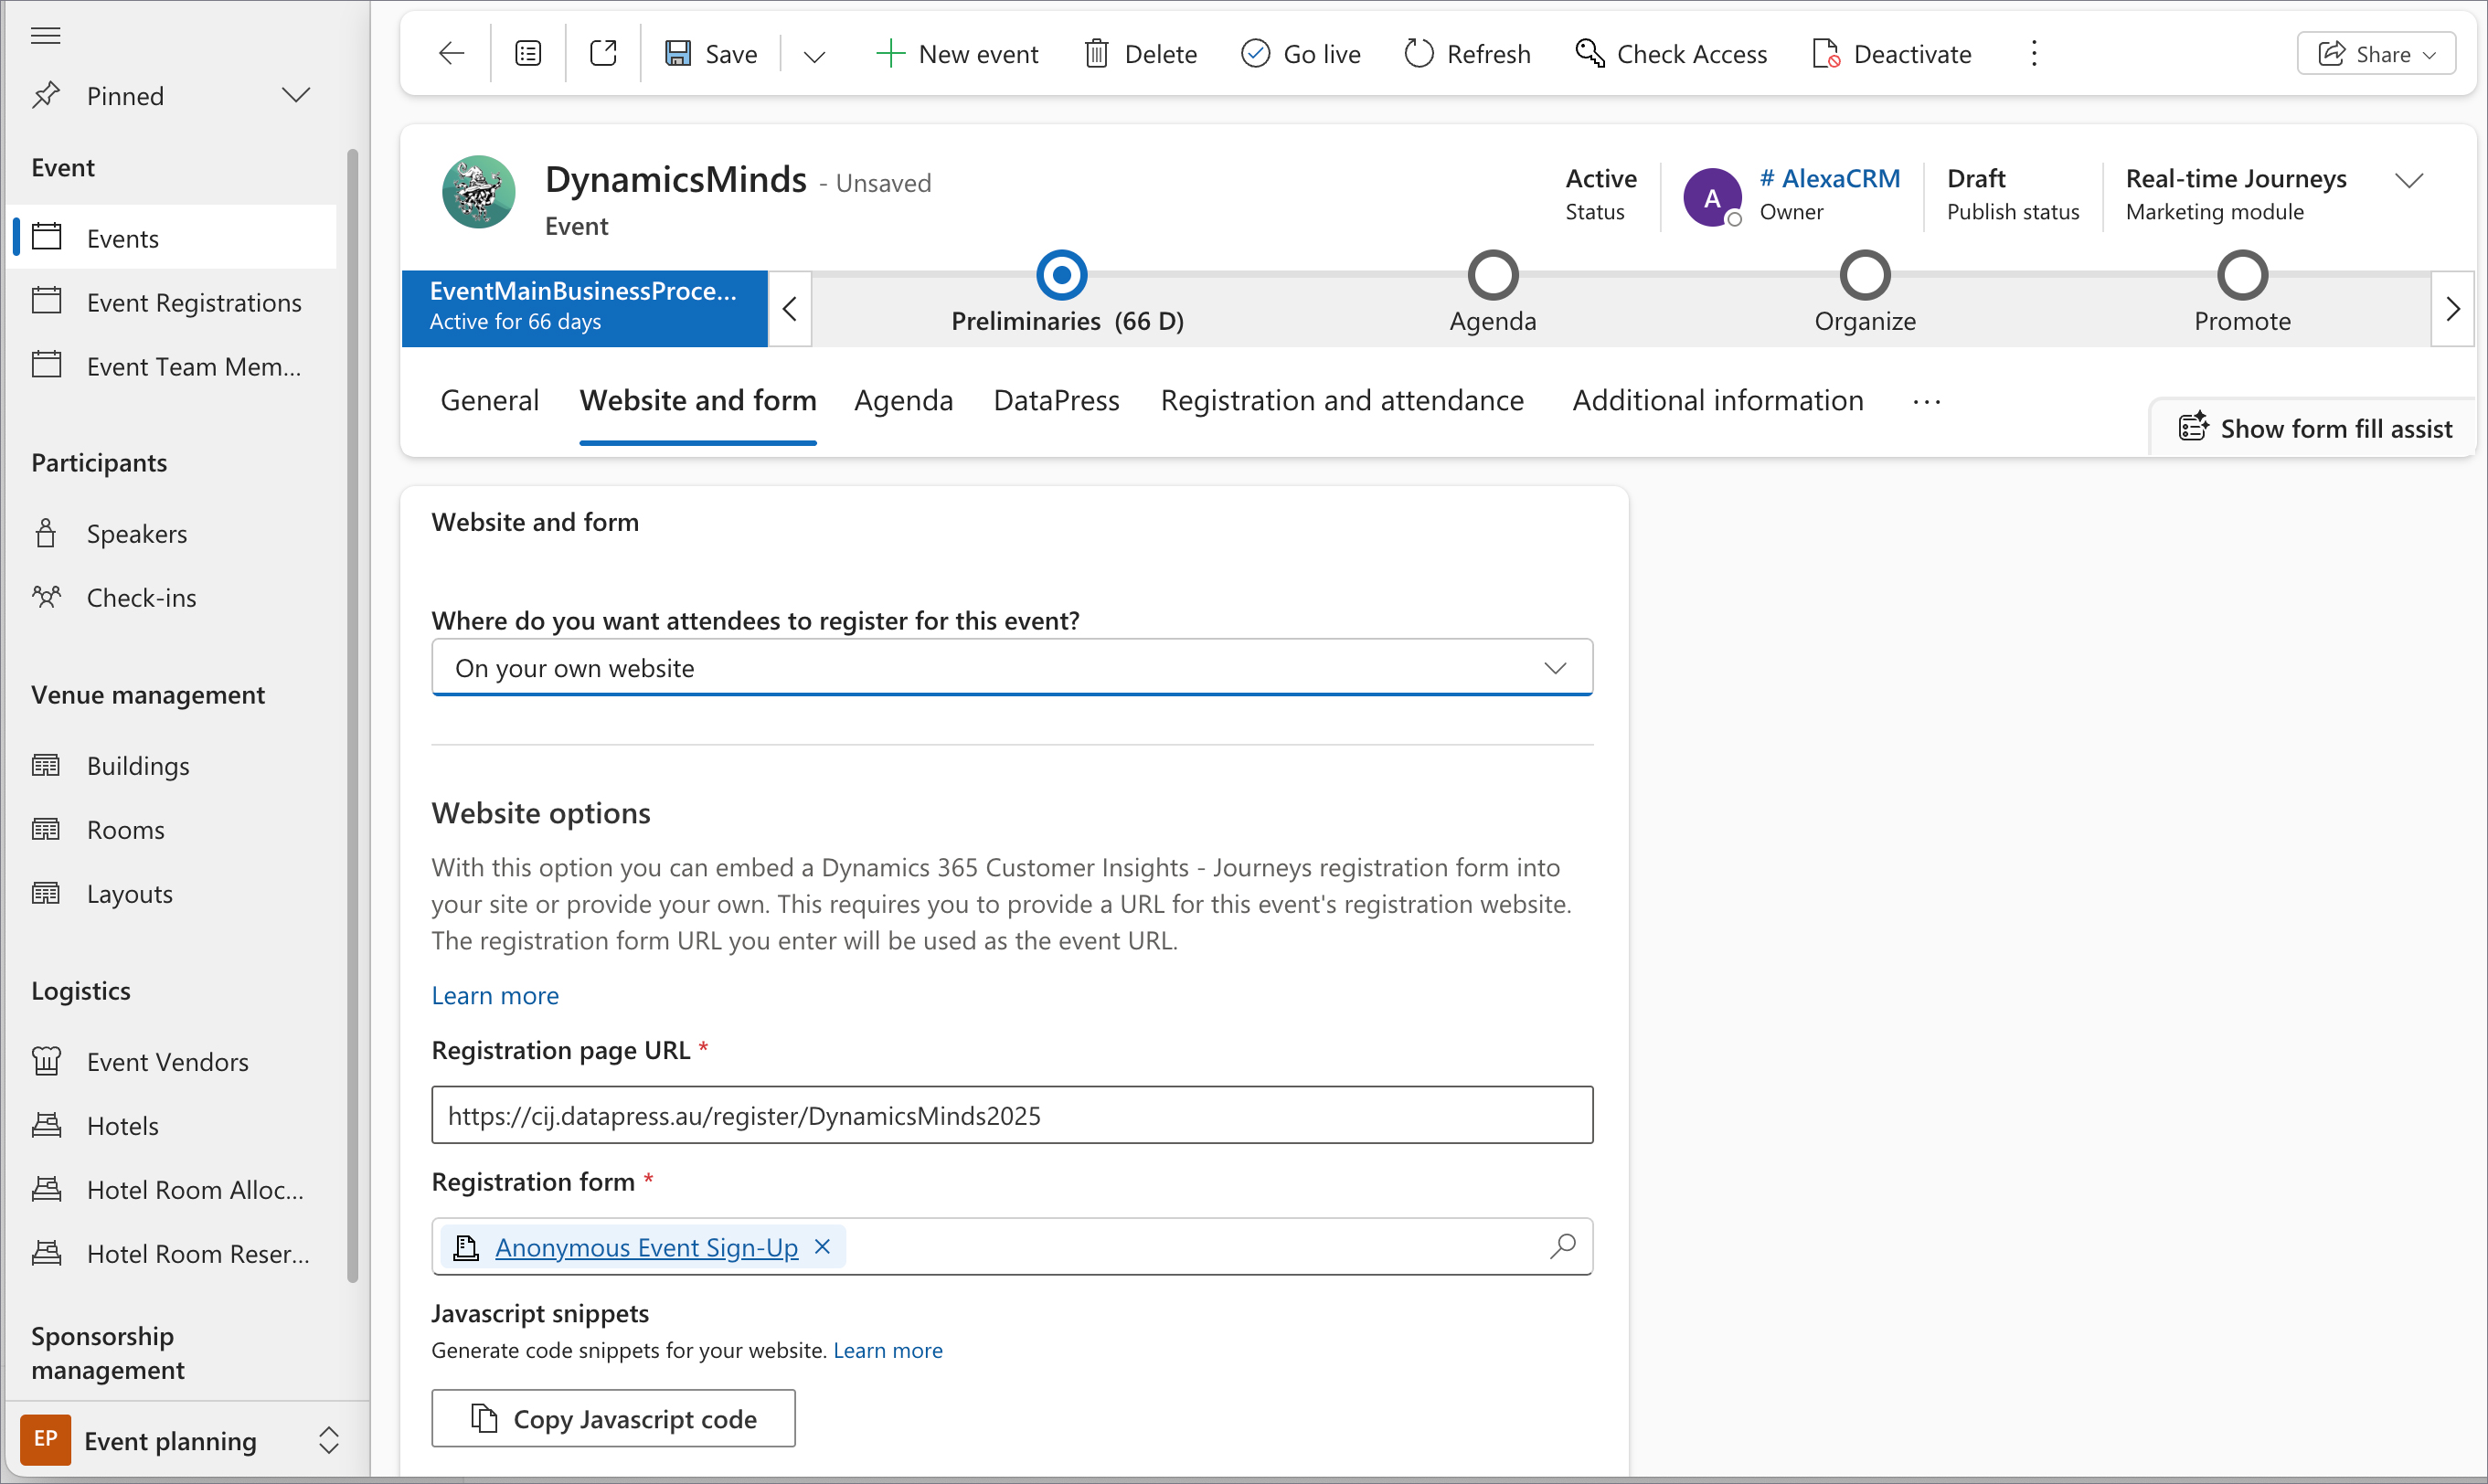The height and width of the screenshot is (1484, 2488).
Task: Advance process stages with right chevron
Action: pos(2452,308)
